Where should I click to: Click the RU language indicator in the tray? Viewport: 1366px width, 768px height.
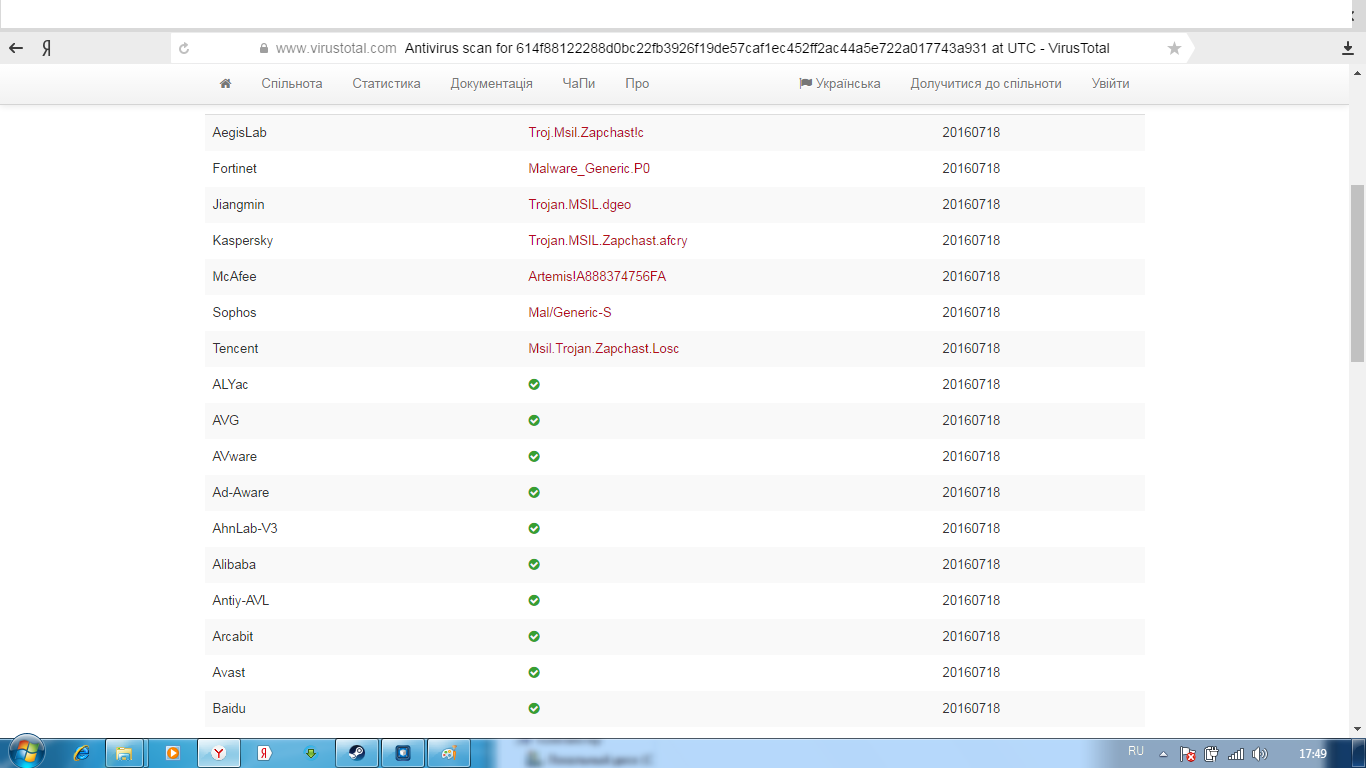coord(1136,751)
